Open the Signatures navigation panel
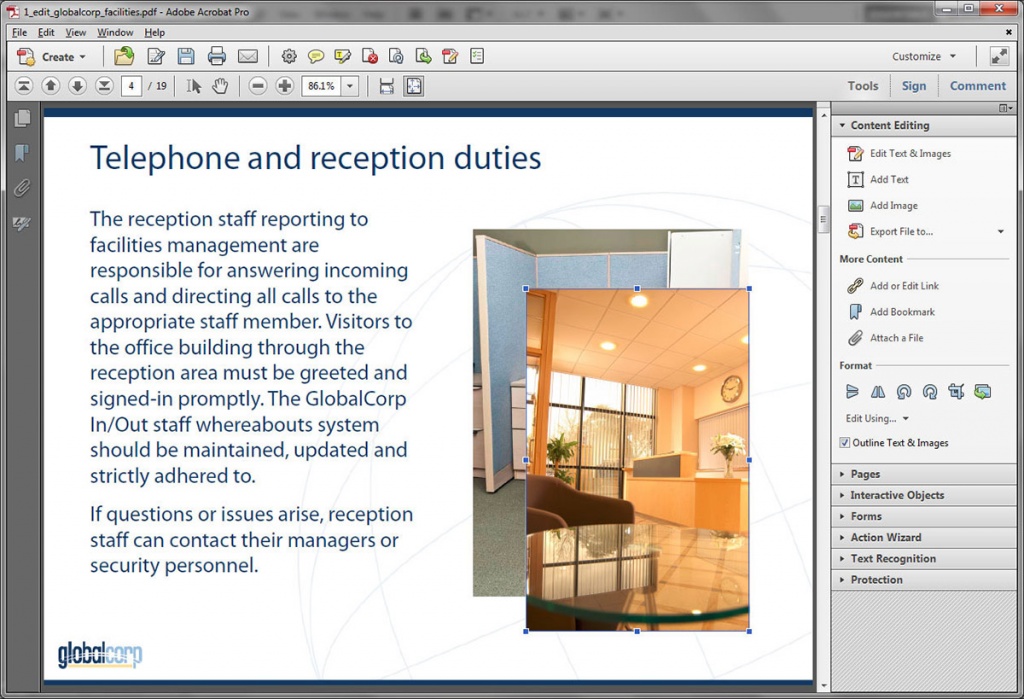 [x=22, y=224]
